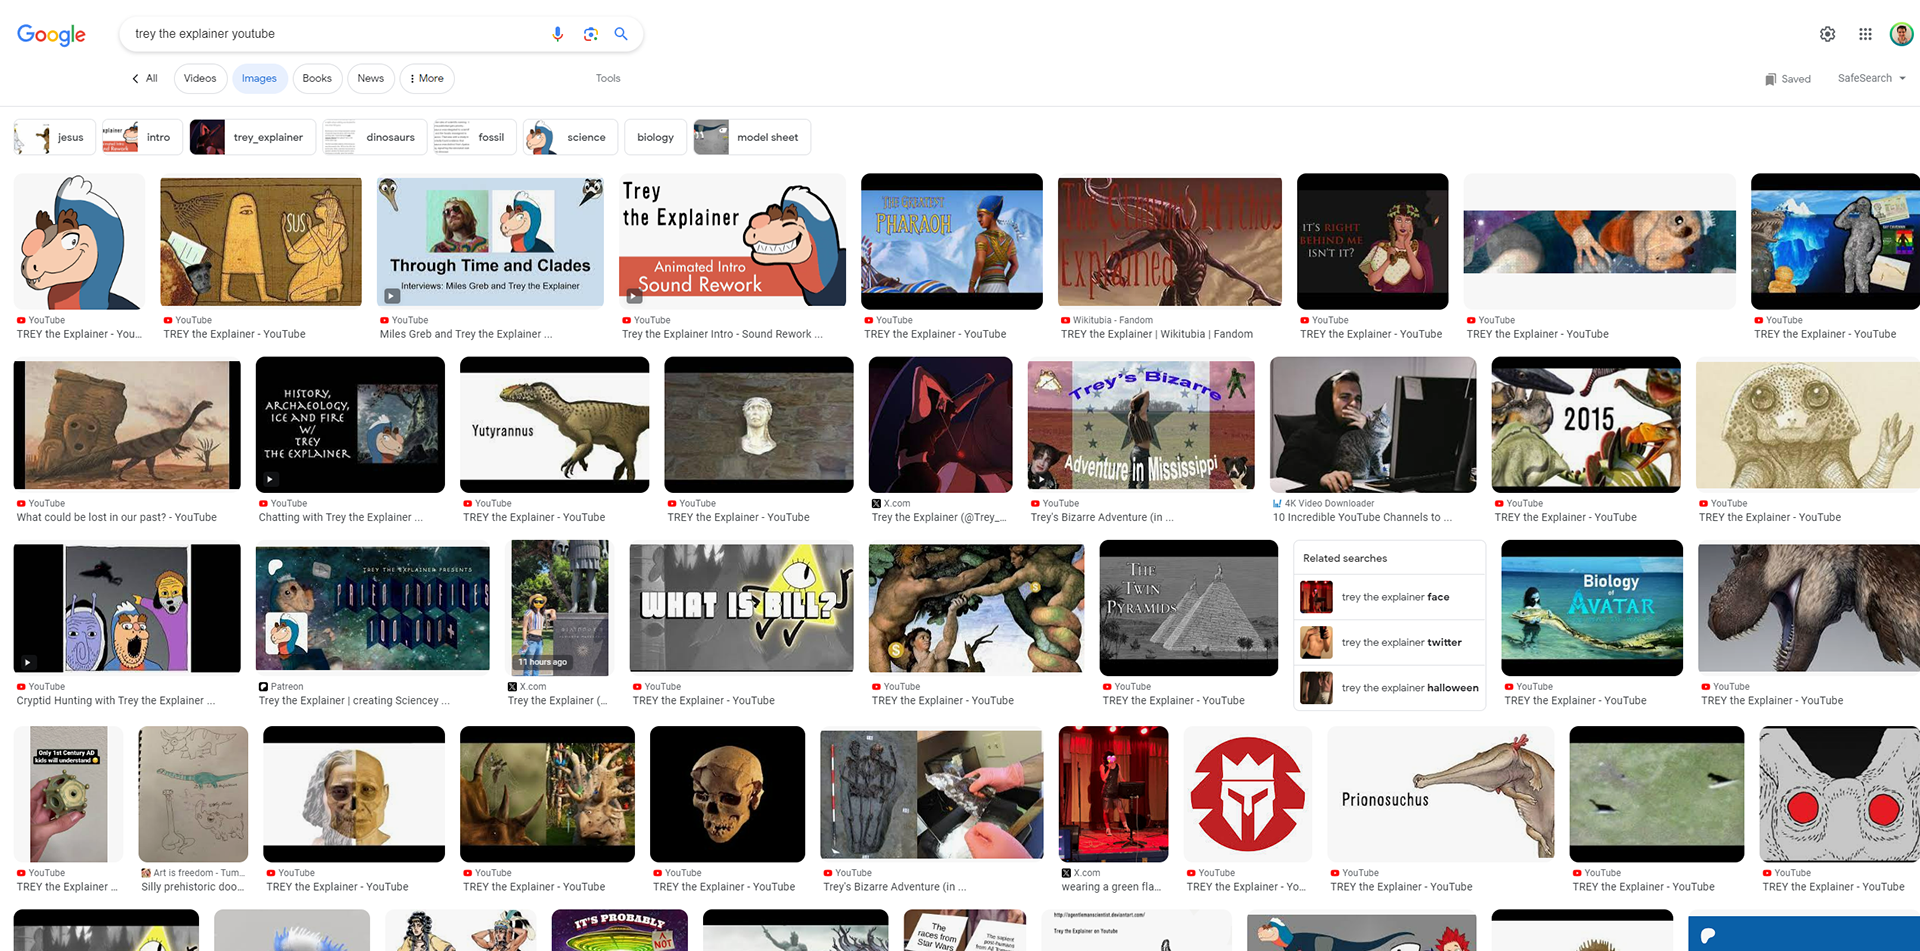Click the voice search microphone icon
Screen dimensions: 1920x951
point(558,34)
